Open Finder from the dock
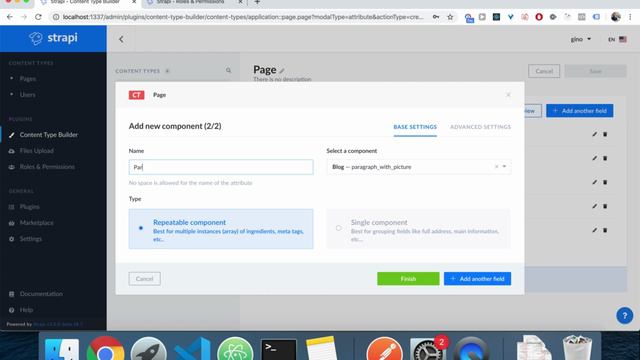640x360 pixels. pyautogui.click(x=62, y=349)
